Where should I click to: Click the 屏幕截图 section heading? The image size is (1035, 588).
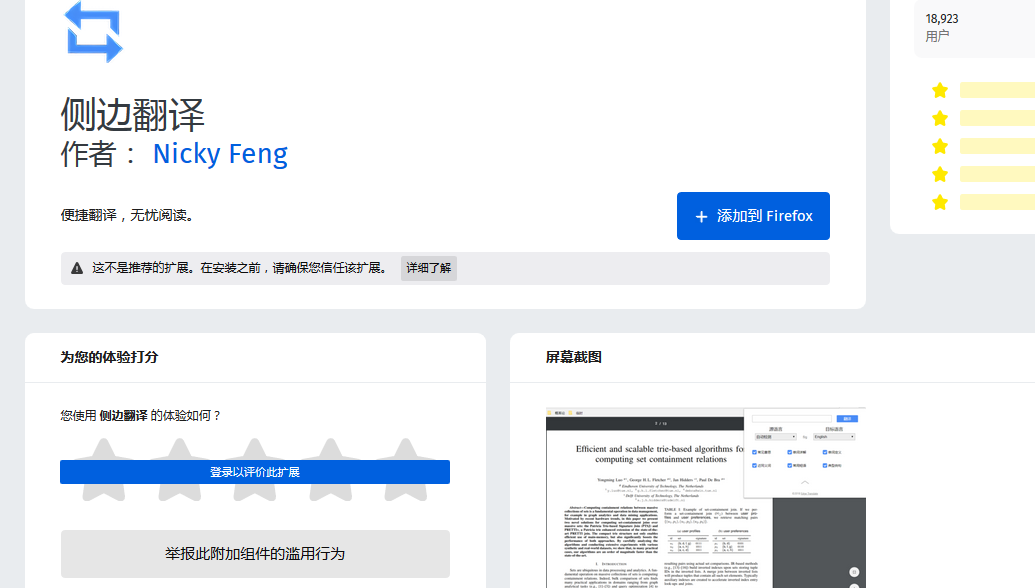[574, 357]
